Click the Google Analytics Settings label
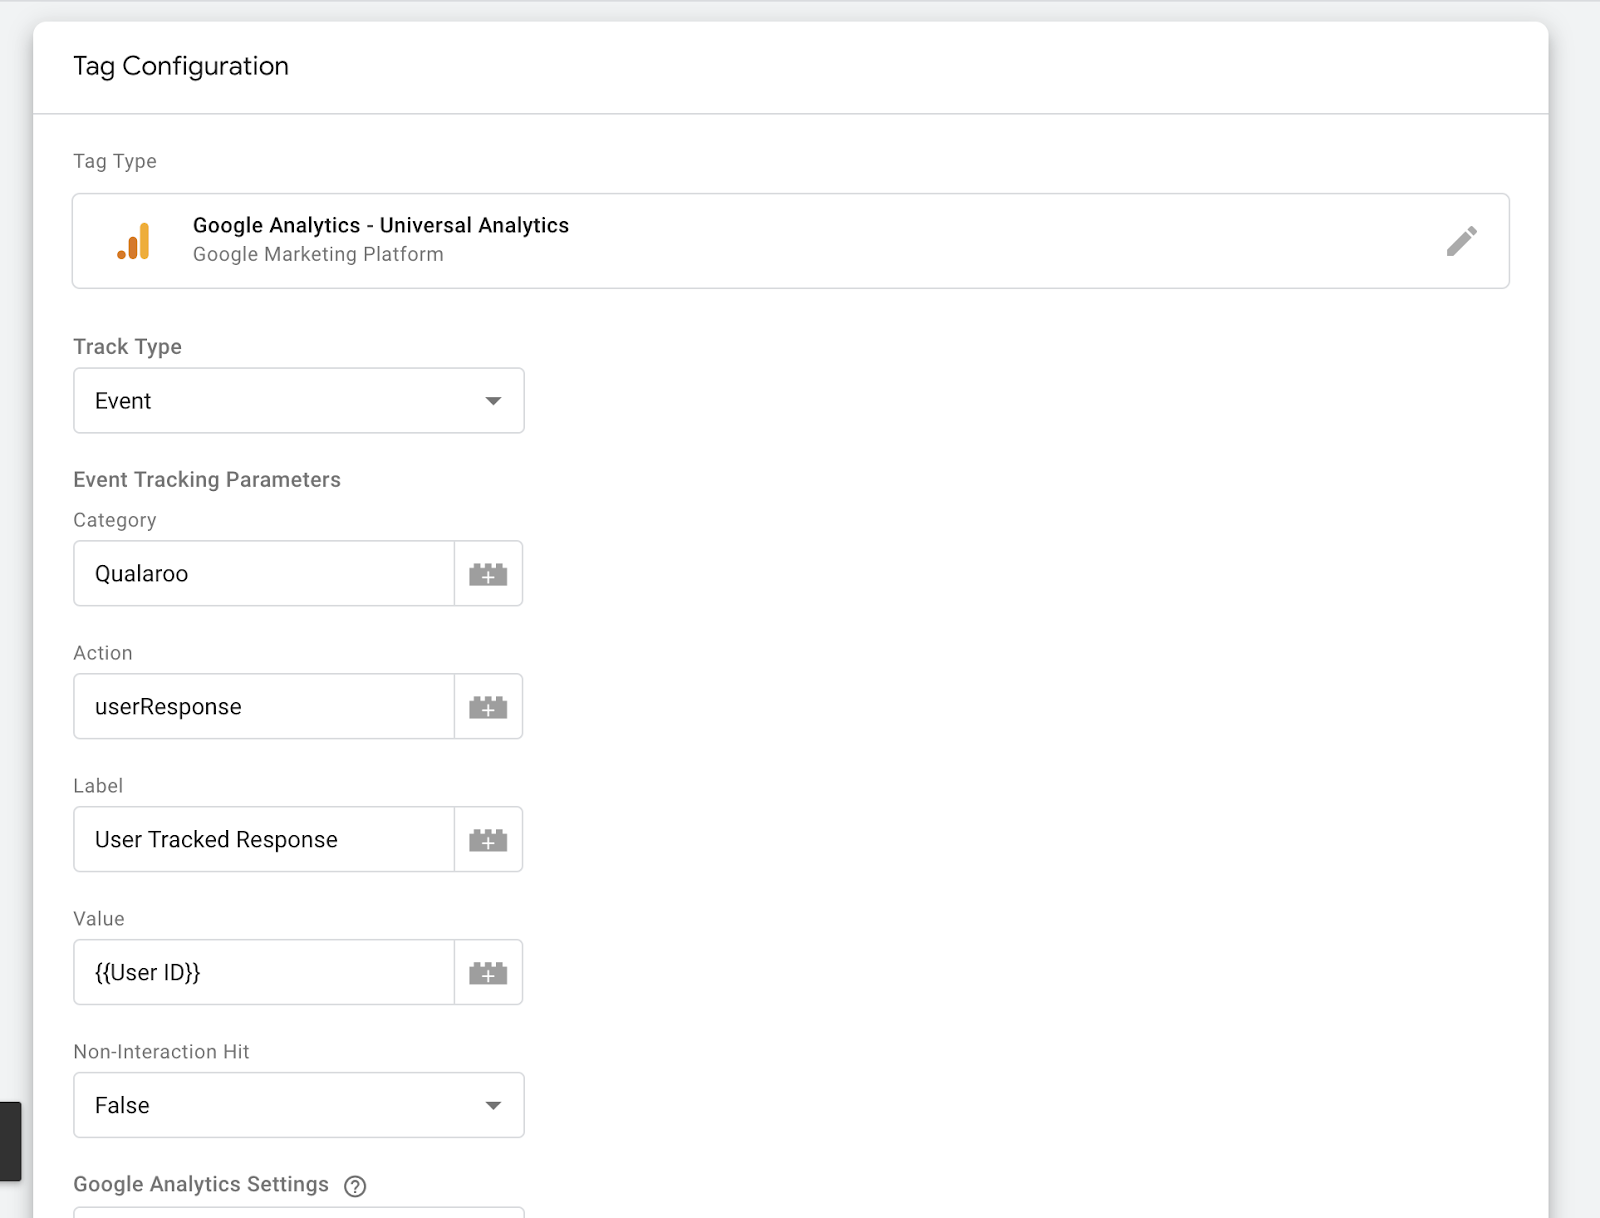 [201, 1184]
